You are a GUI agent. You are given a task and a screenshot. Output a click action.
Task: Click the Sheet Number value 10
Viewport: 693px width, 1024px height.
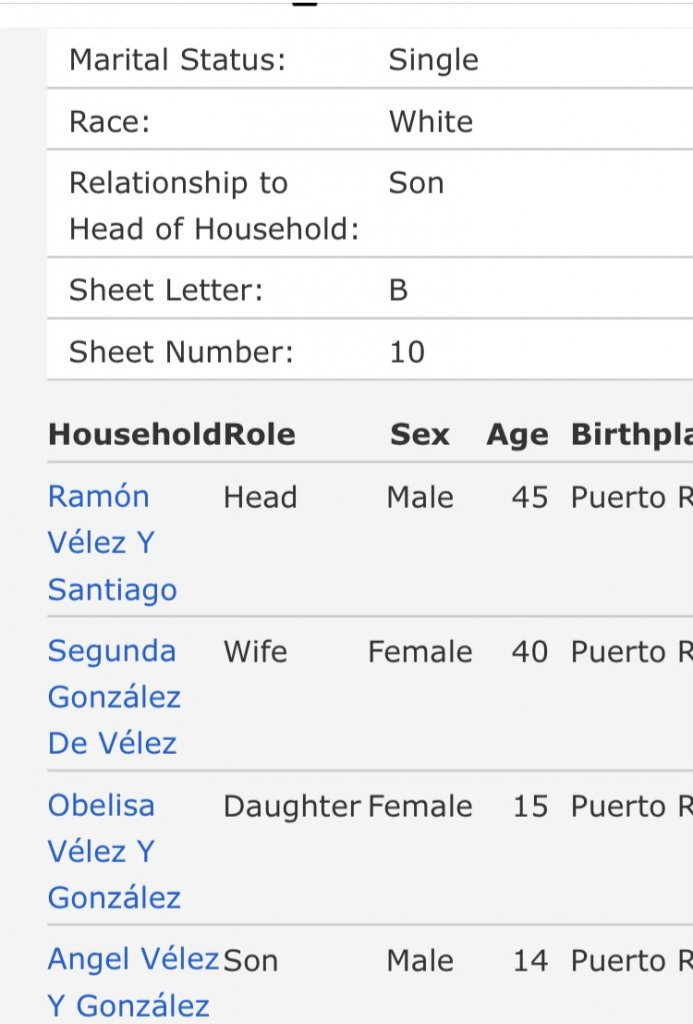(x=407, y=352)
